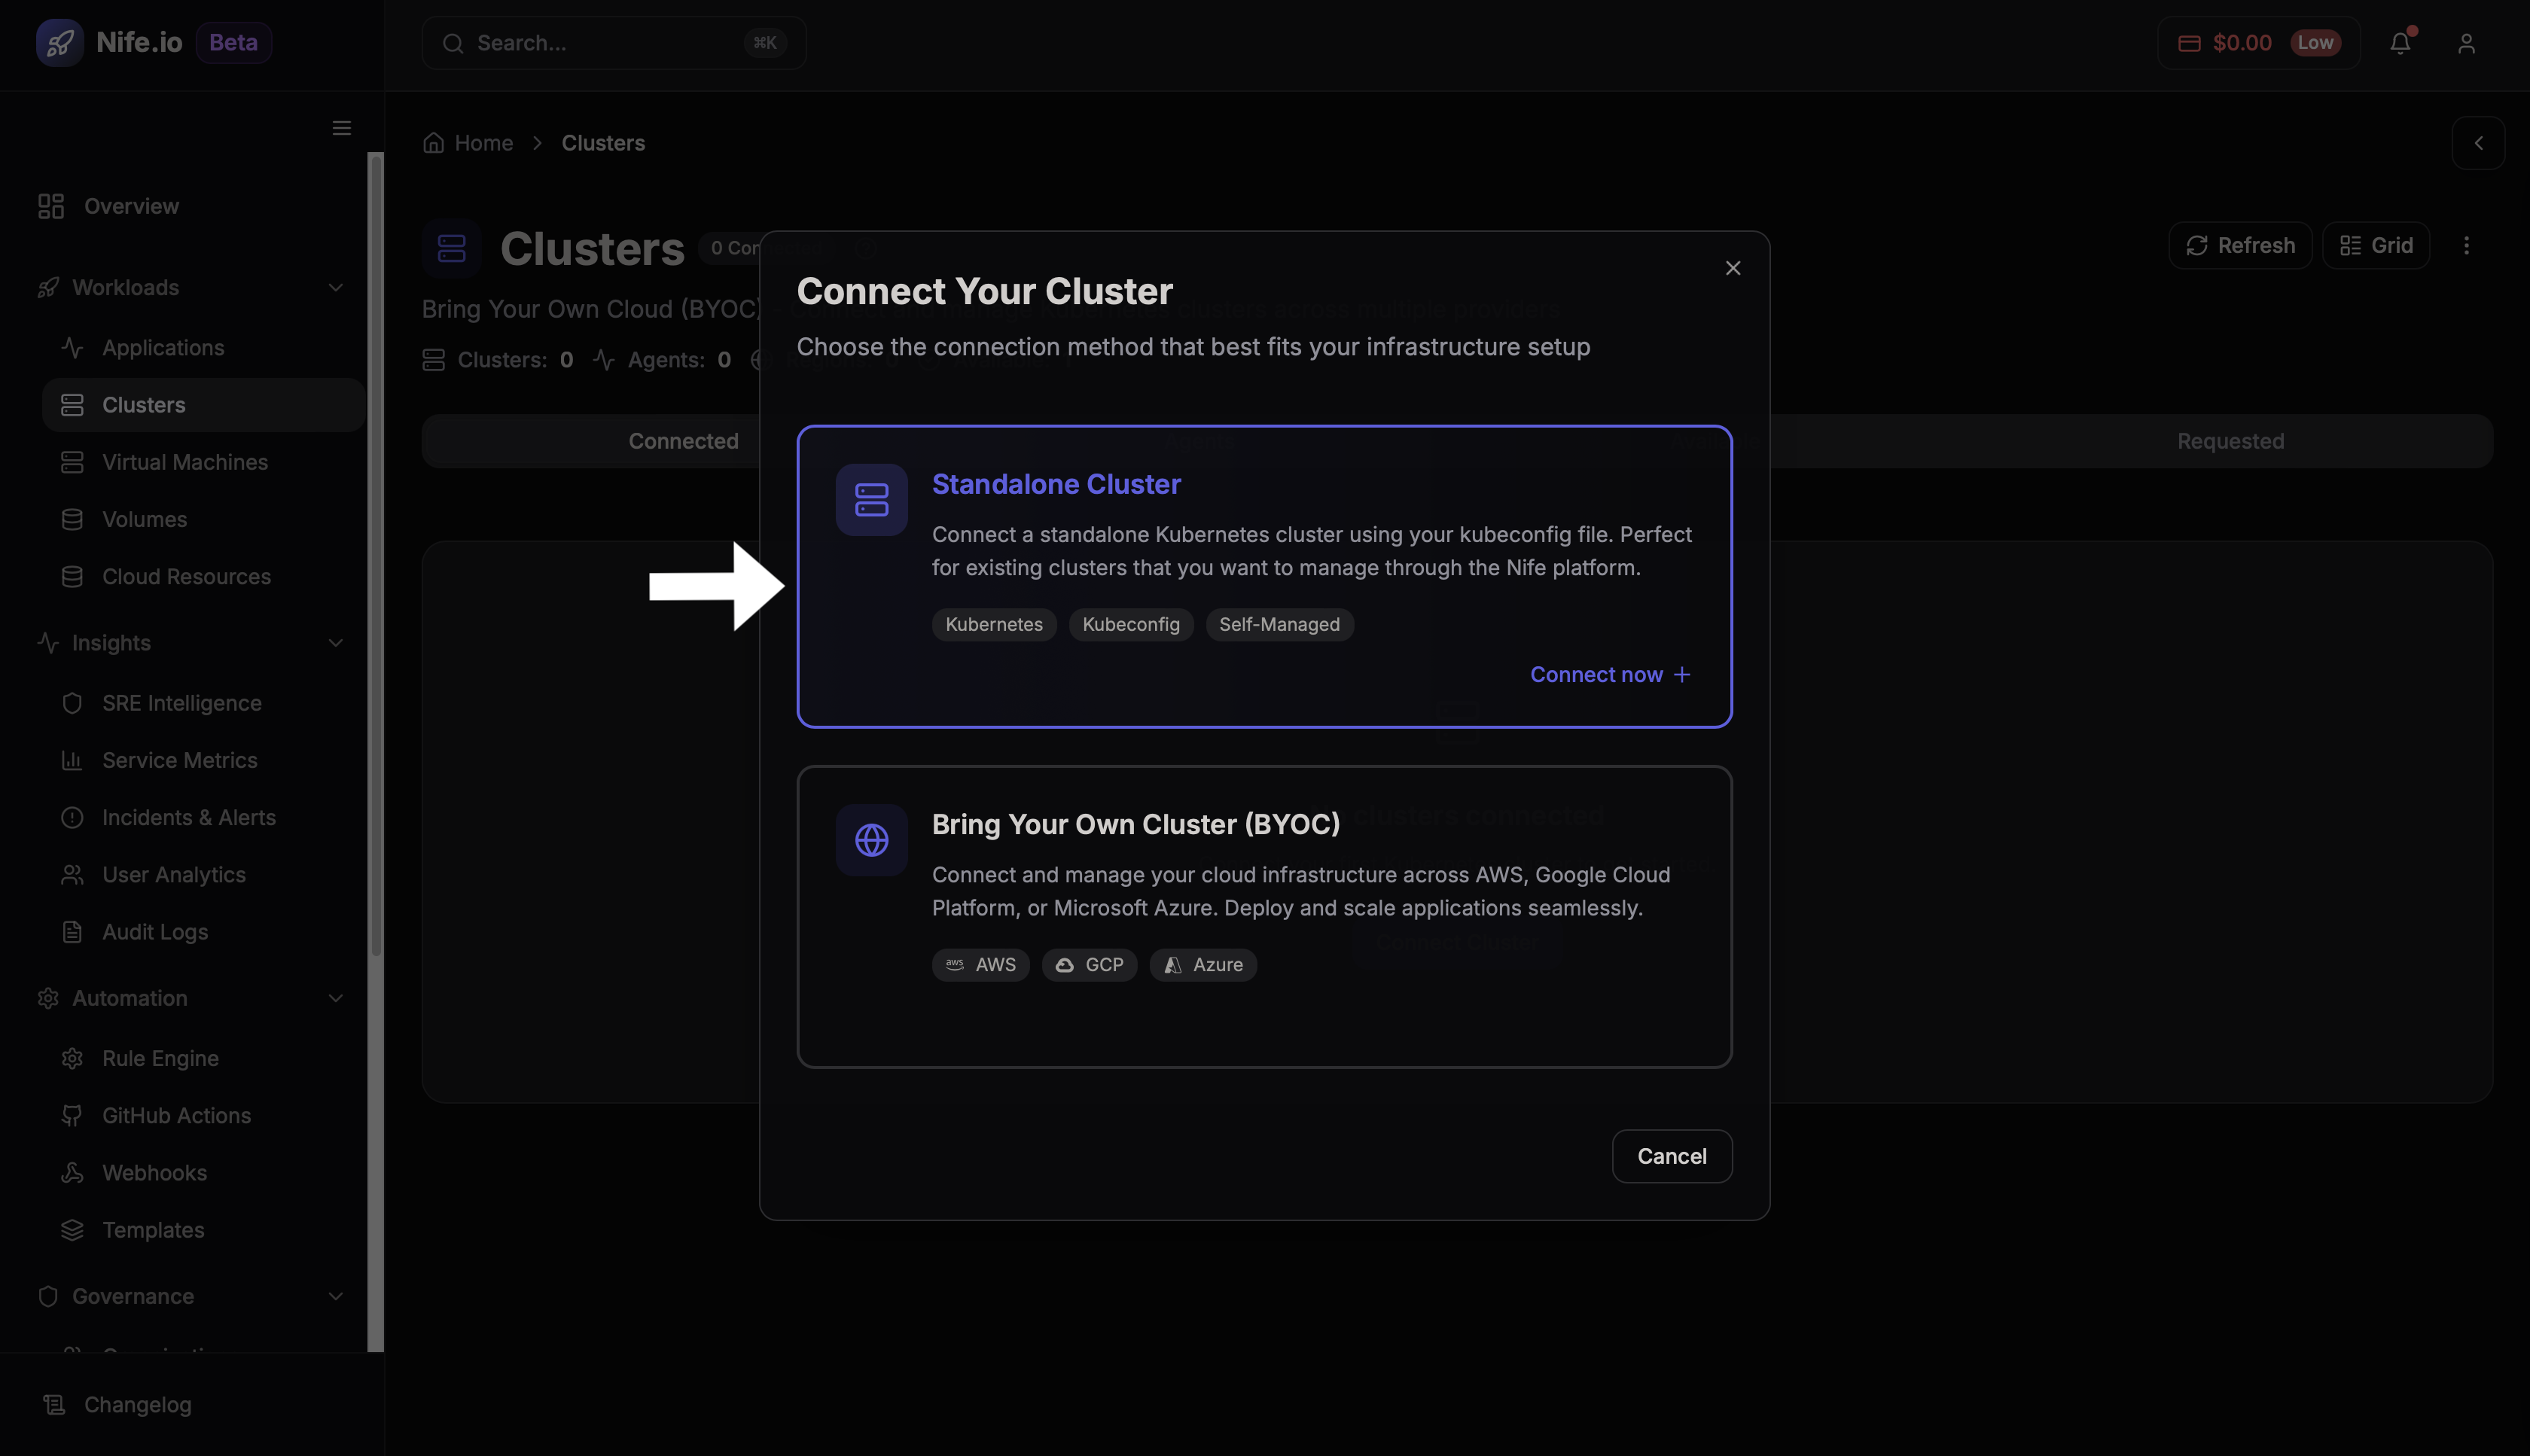Expand the Insights section

pos(336,643)
